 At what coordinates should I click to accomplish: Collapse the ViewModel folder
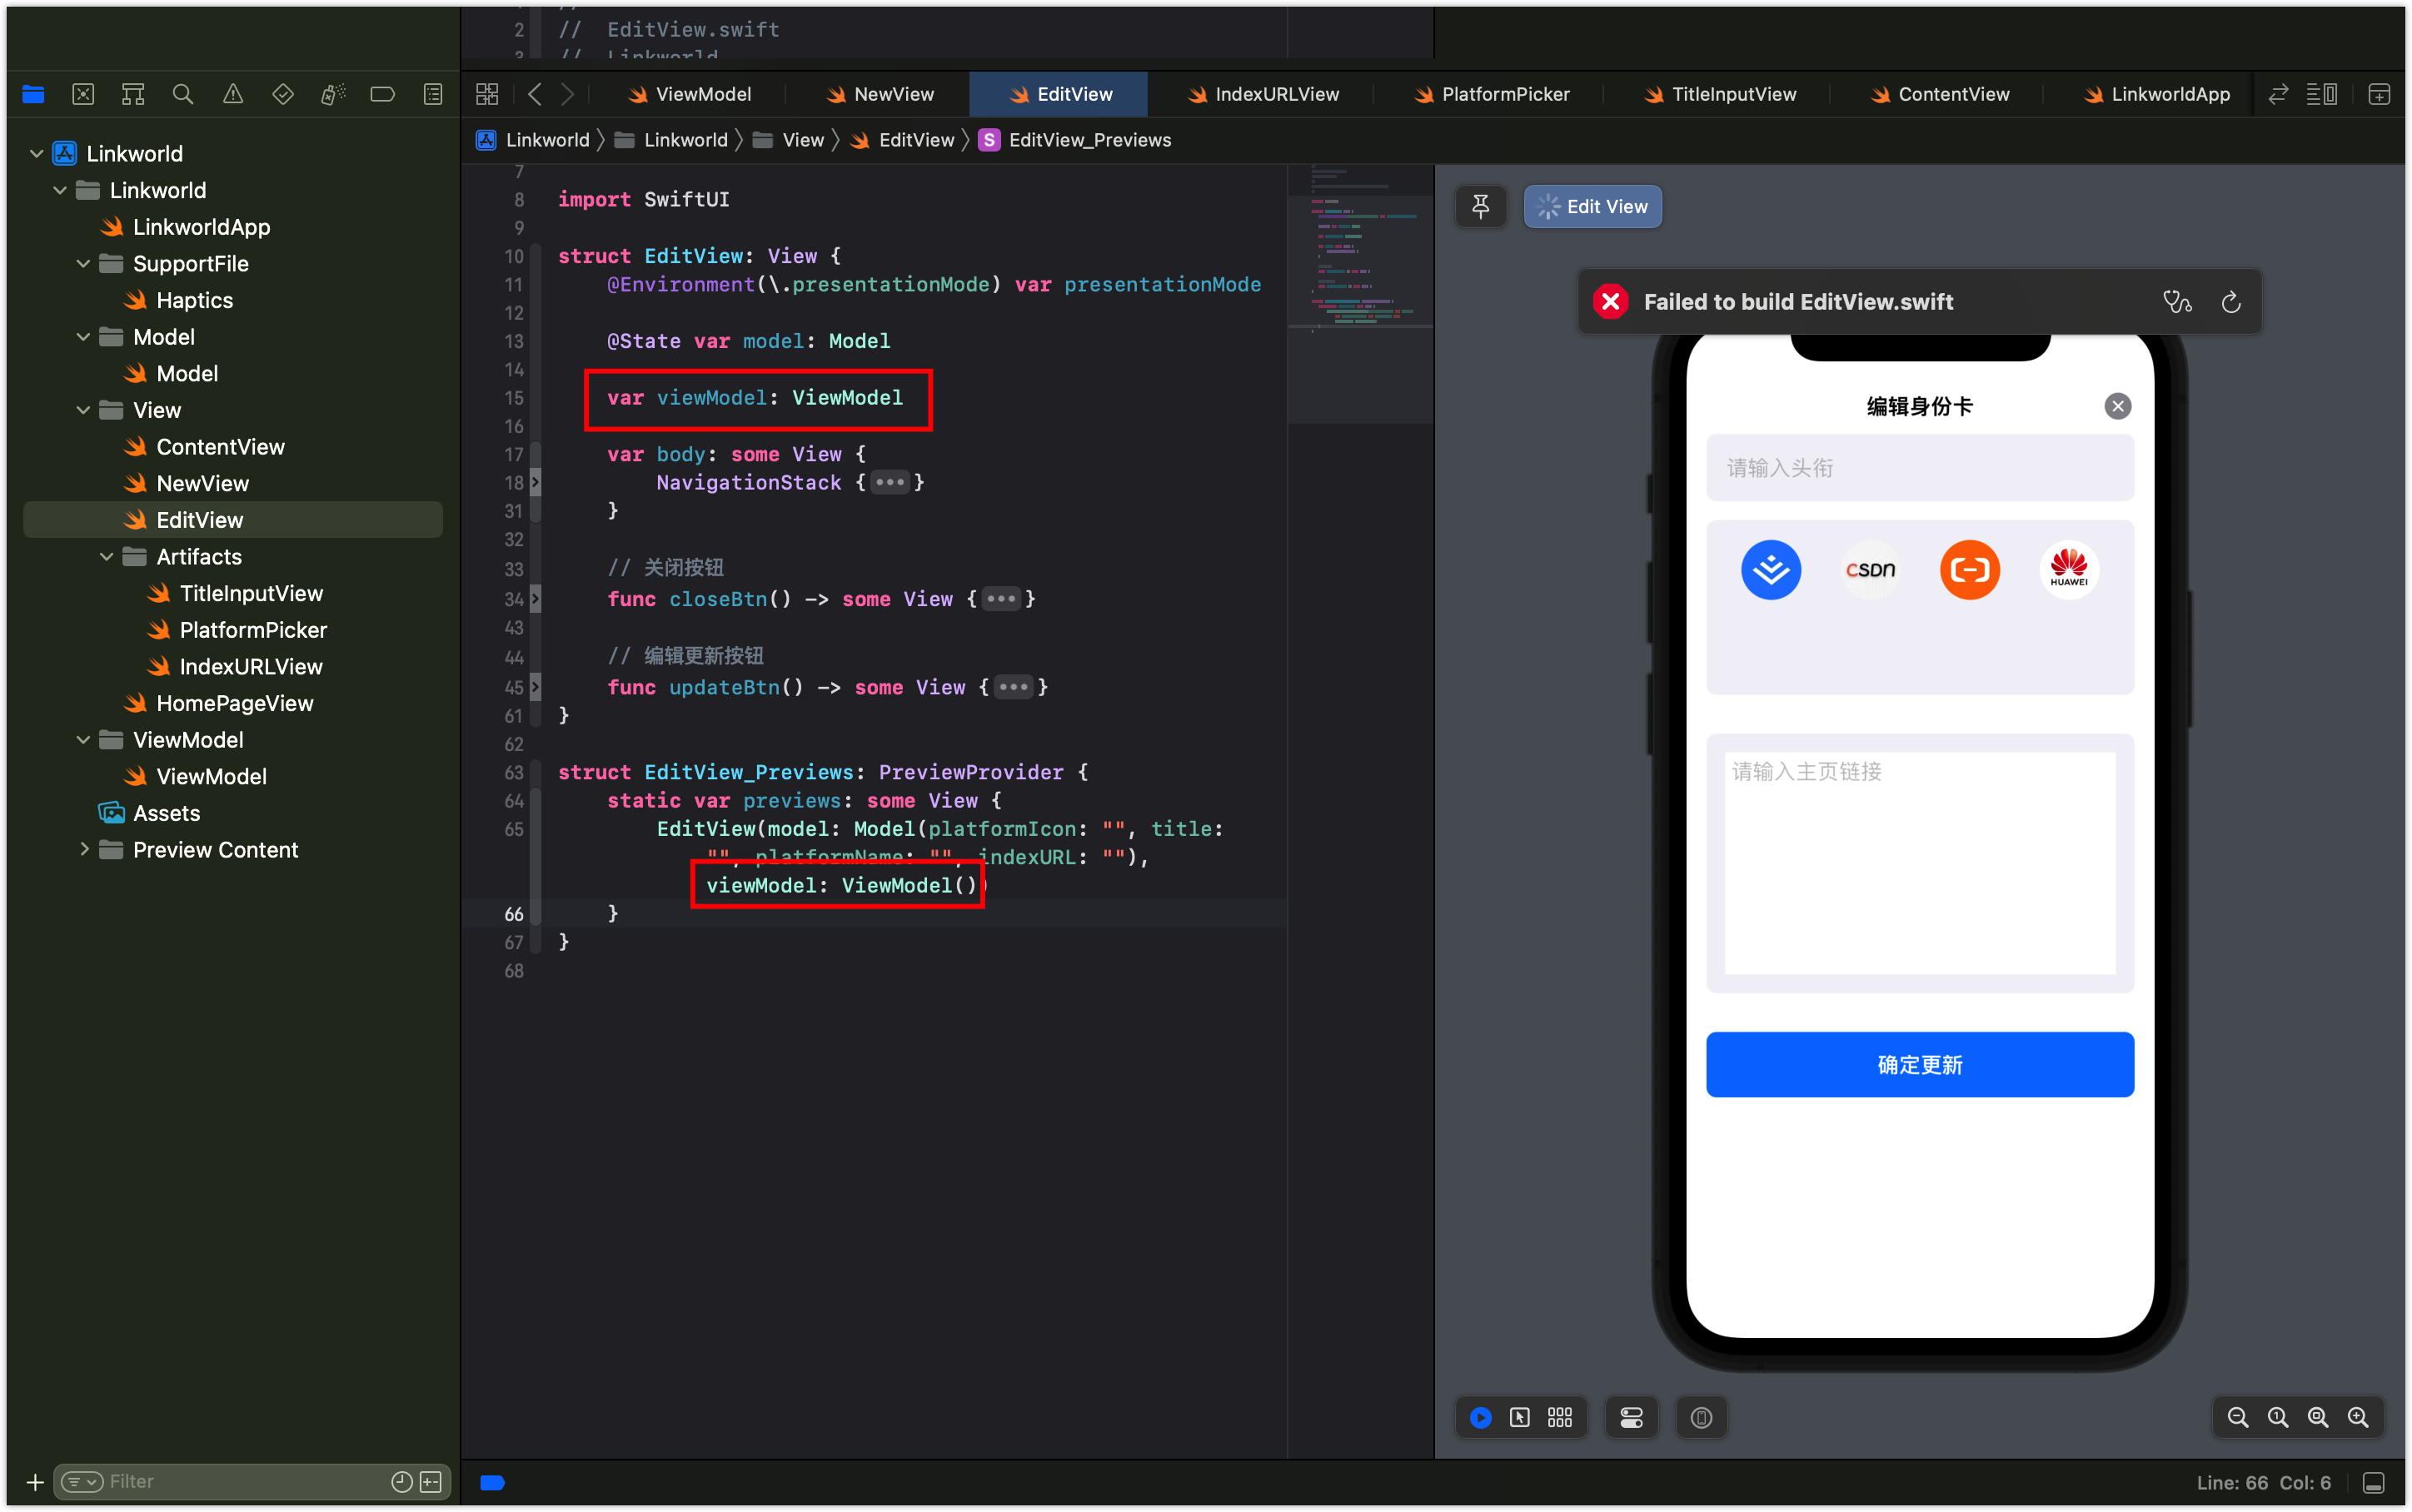point(83,740)
